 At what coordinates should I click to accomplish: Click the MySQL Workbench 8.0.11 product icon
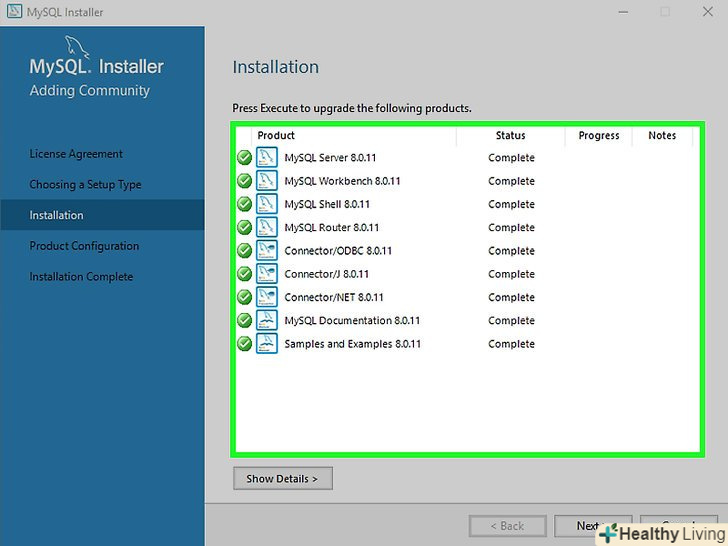point(267,181)
